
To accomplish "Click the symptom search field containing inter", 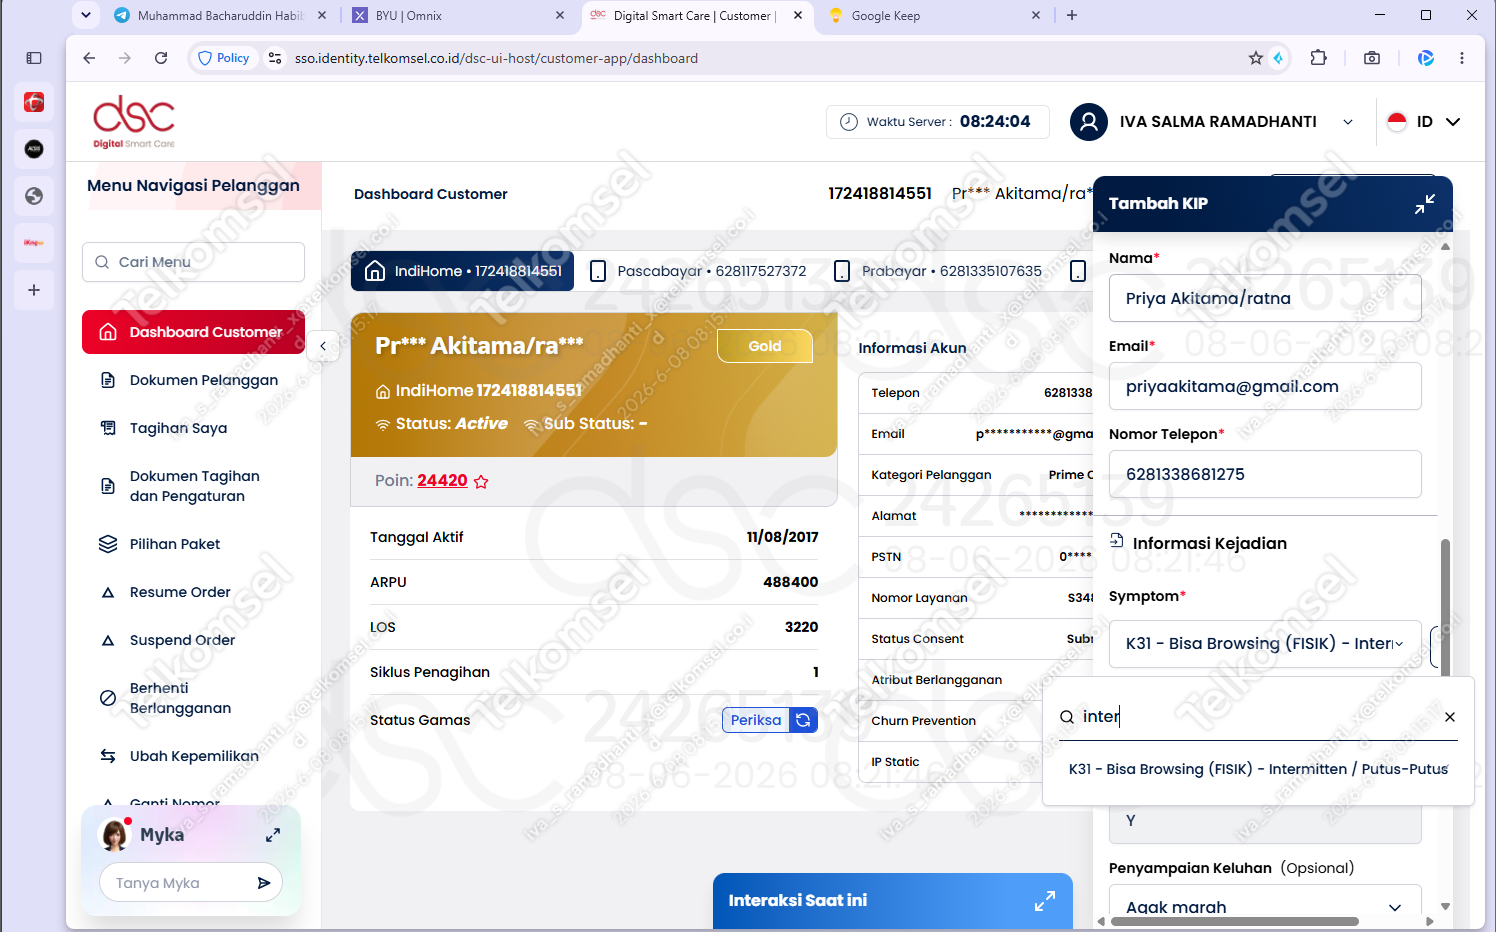I will (1258, 717).
